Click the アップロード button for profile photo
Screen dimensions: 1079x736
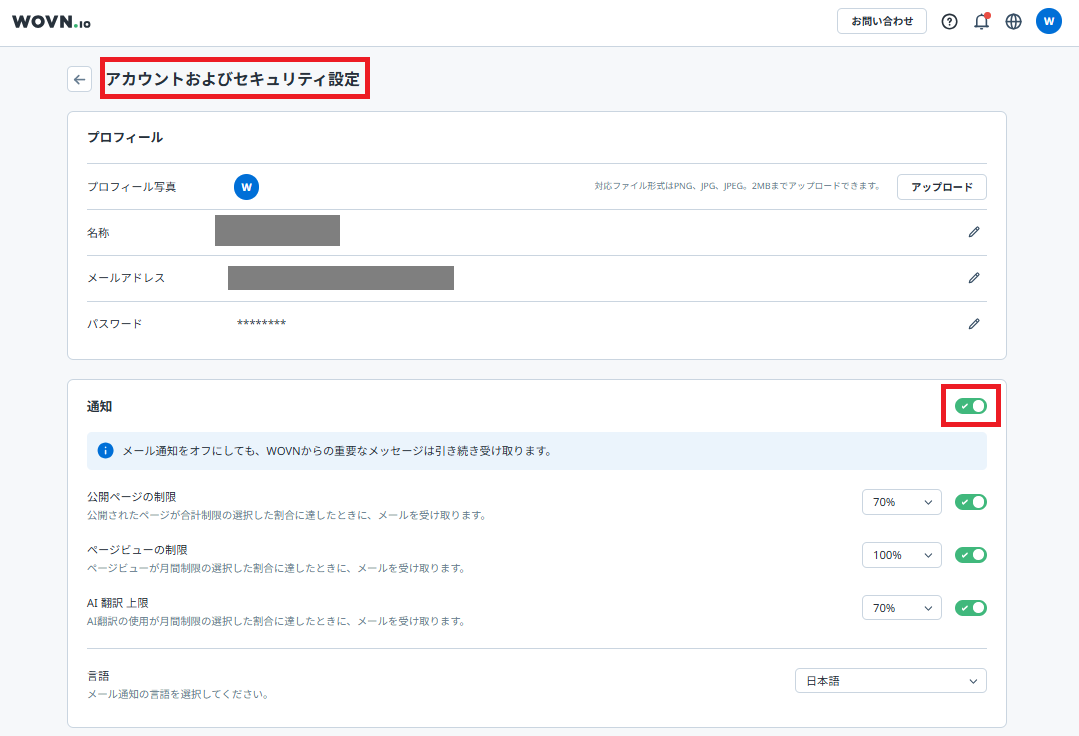pyautogui.click(x=941, y=187)
